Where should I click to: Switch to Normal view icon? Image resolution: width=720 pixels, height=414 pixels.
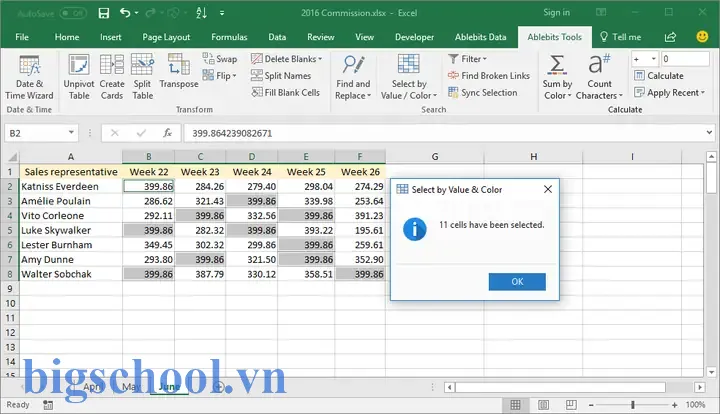pyautogui.click(x=515, y=405)
